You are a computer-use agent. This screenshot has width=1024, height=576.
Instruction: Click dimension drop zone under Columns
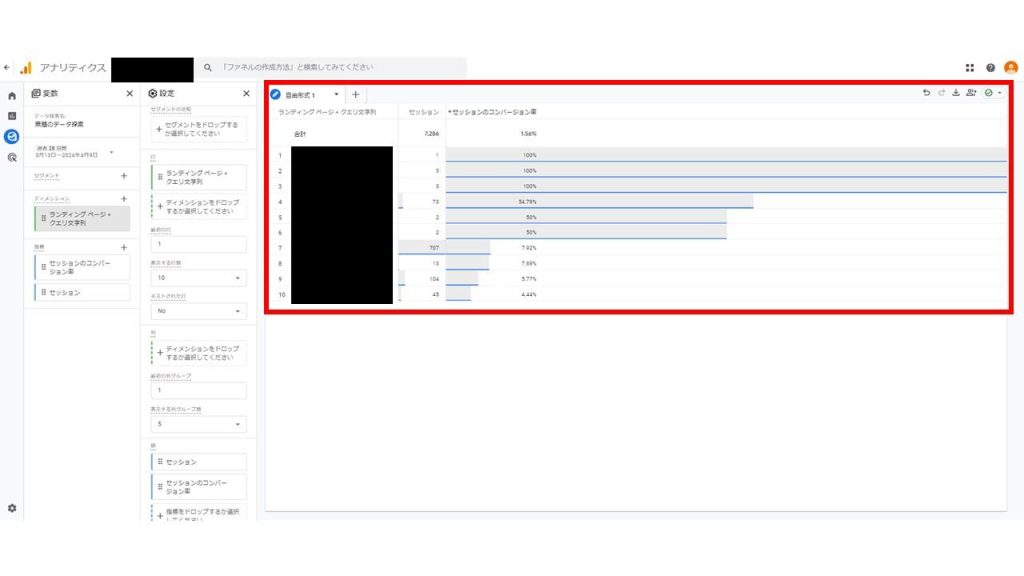199,353
